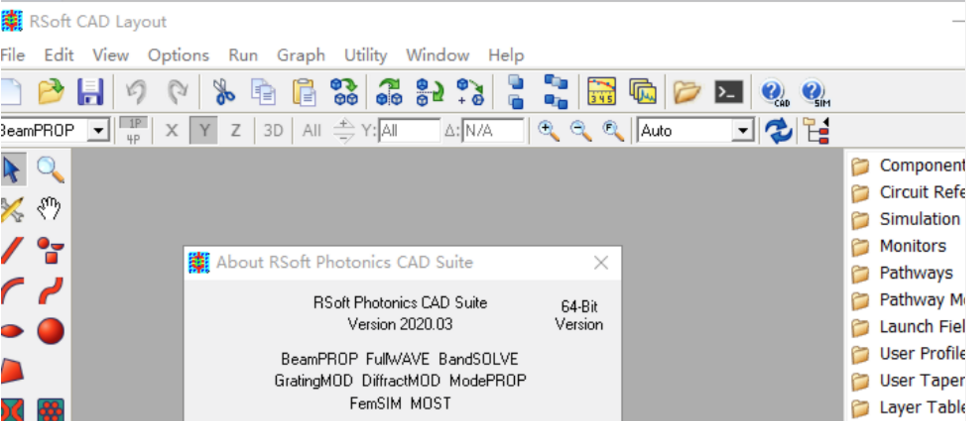Close the About RSoft Photonics CAD Suite dialog

coord(601,263)
